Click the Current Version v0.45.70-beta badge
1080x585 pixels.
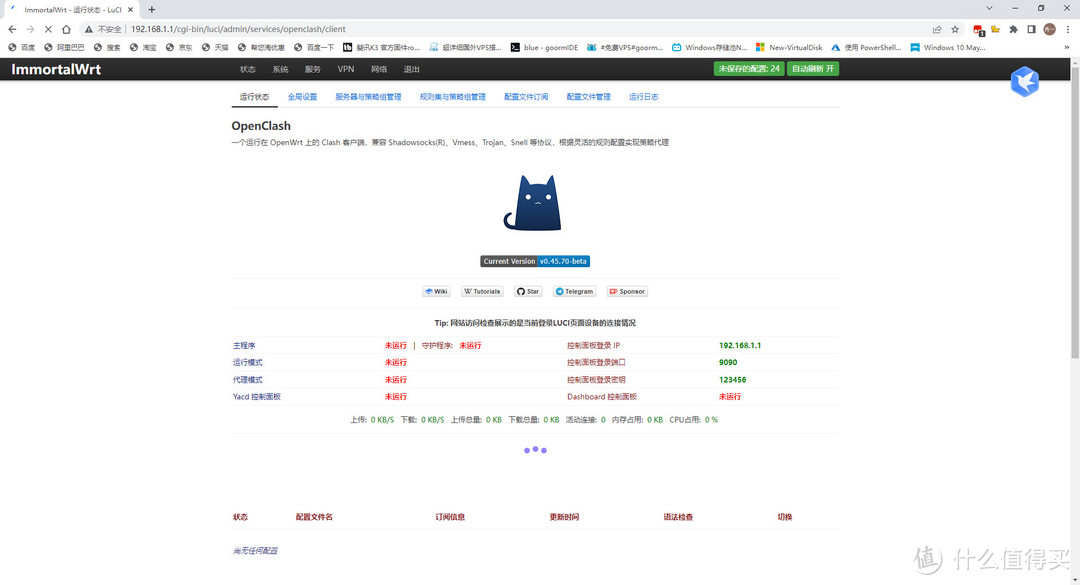tap(535, 261)
